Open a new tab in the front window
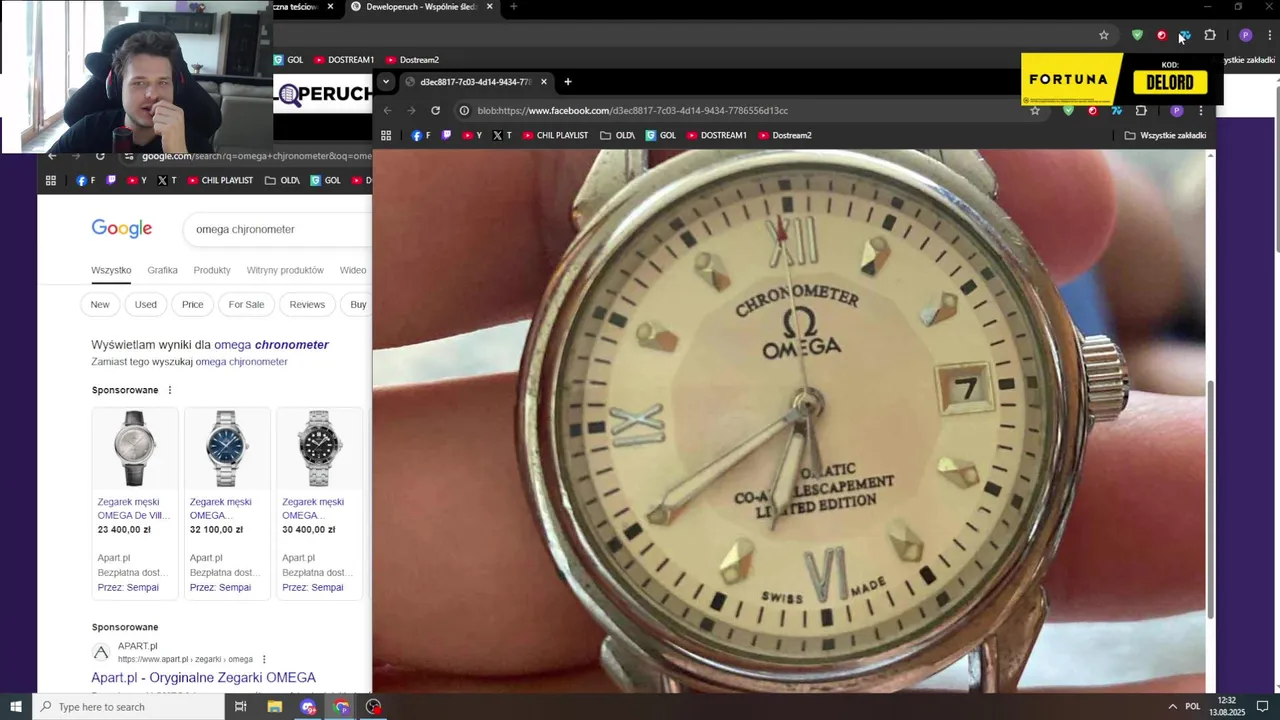Viewport: 1280px width, 720px height. (567, 82)
